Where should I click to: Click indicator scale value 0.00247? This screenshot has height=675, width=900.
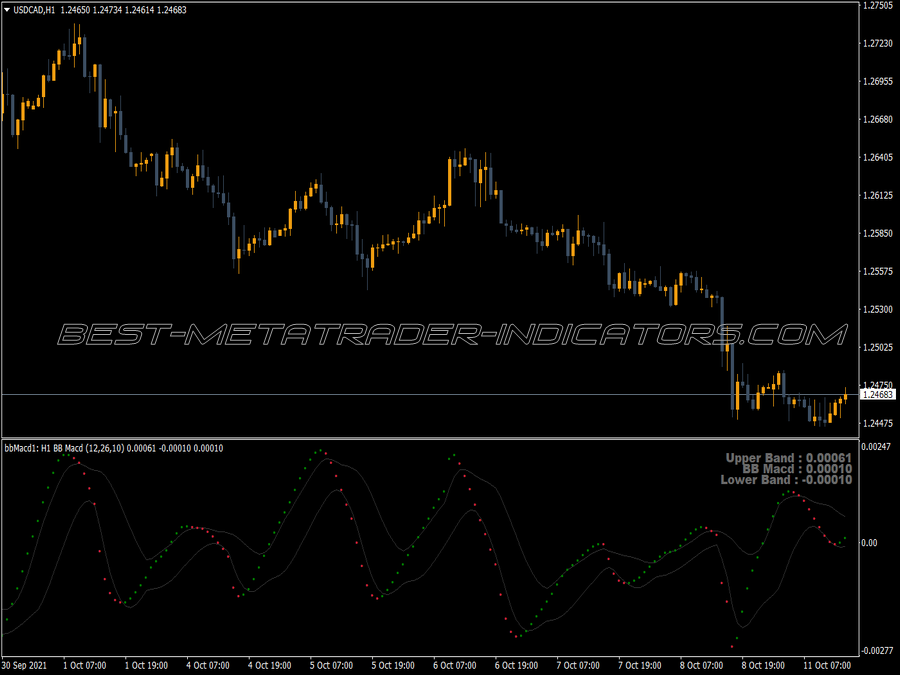click(x=876, y=446)
